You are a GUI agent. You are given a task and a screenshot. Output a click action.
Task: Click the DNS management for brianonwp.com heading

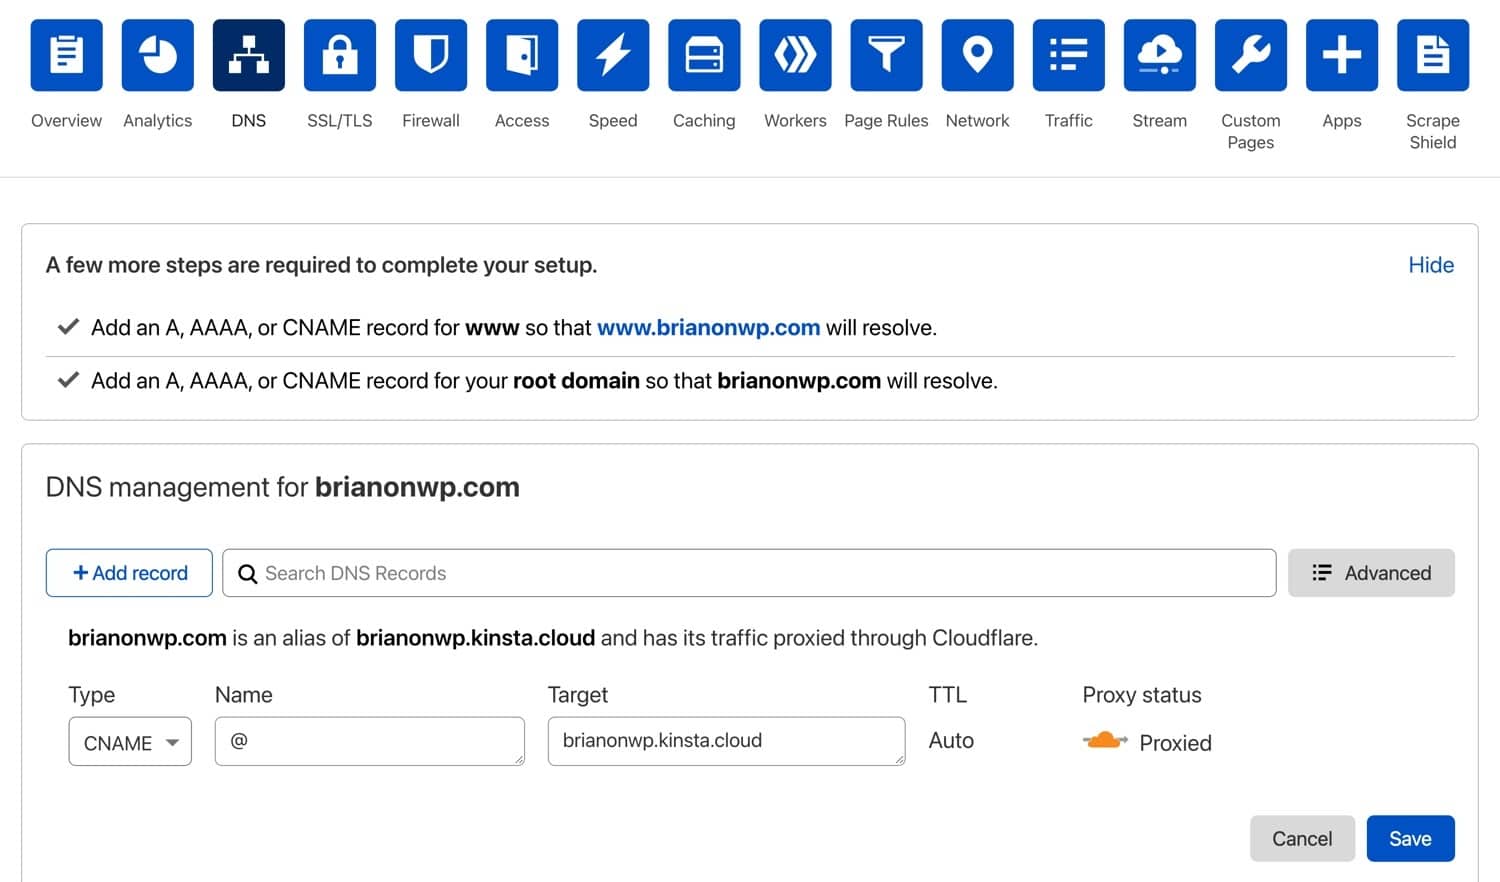pyautogui.click(x=283, y=487)
